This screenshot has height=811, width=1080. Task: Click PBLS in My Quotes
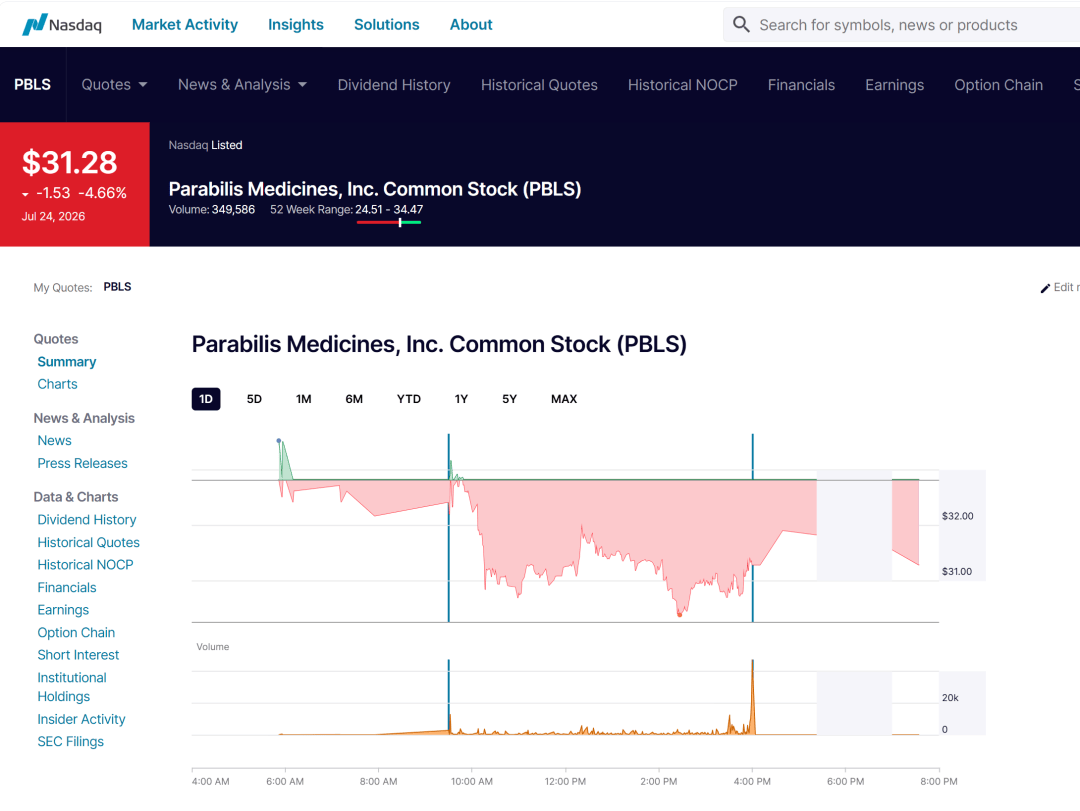click(117, 287)
